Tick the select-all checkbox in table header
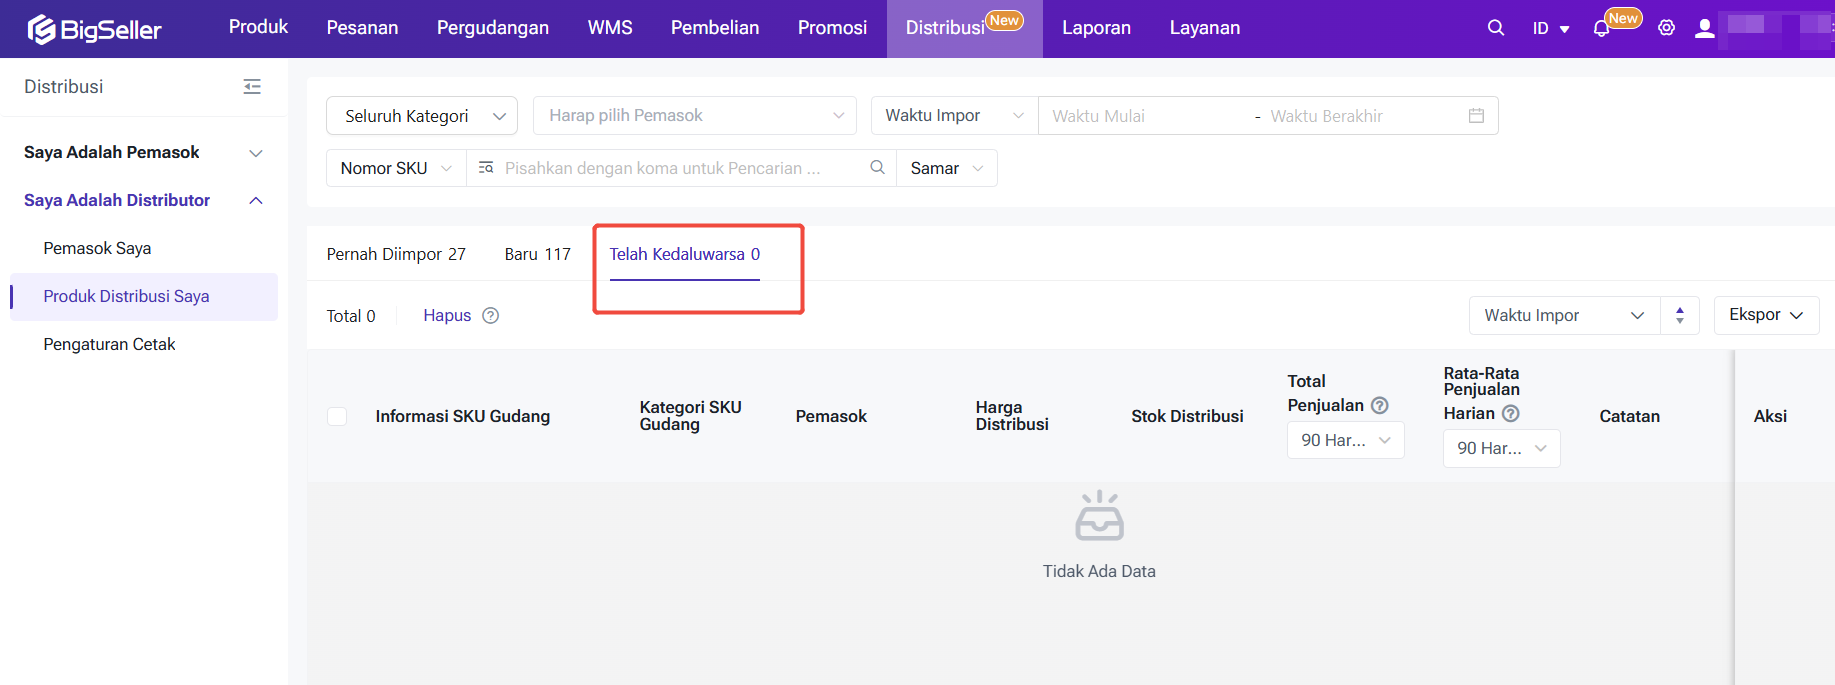The height and width of the screenshot is (685, 1835). point(337,417)
